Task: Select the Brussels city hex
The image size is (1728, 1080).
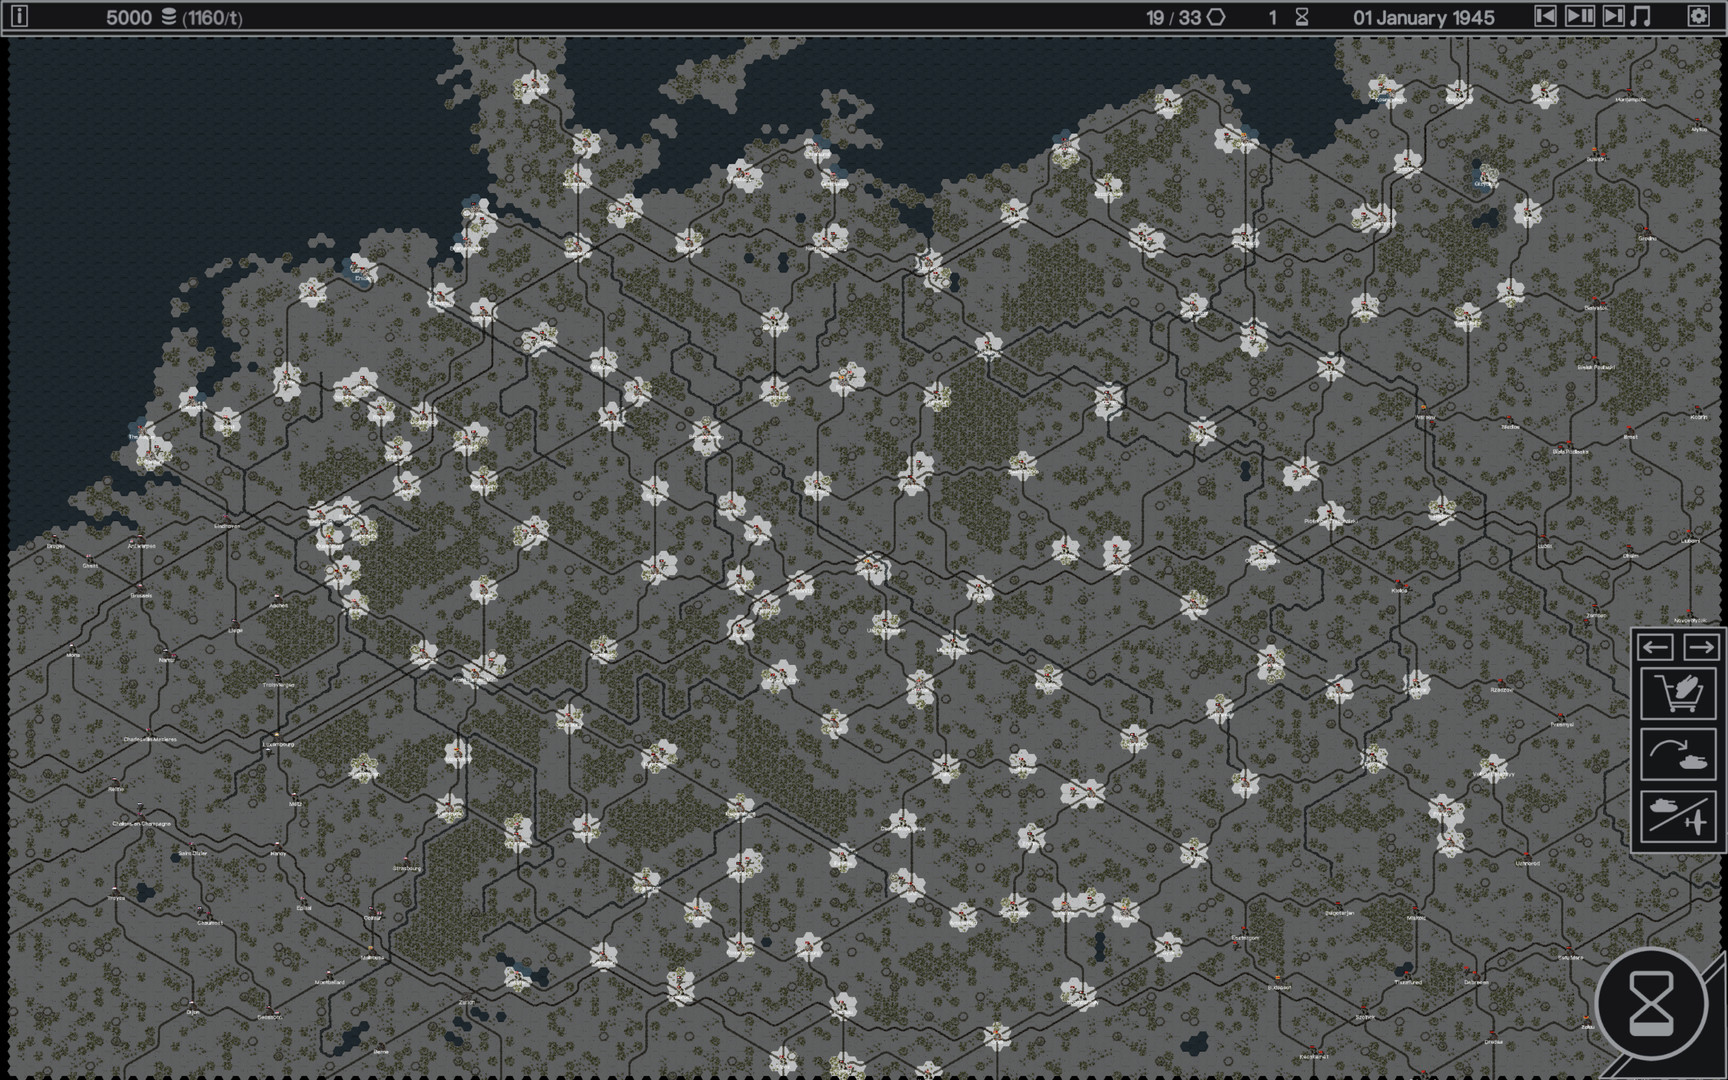Action: coord(141,588)
